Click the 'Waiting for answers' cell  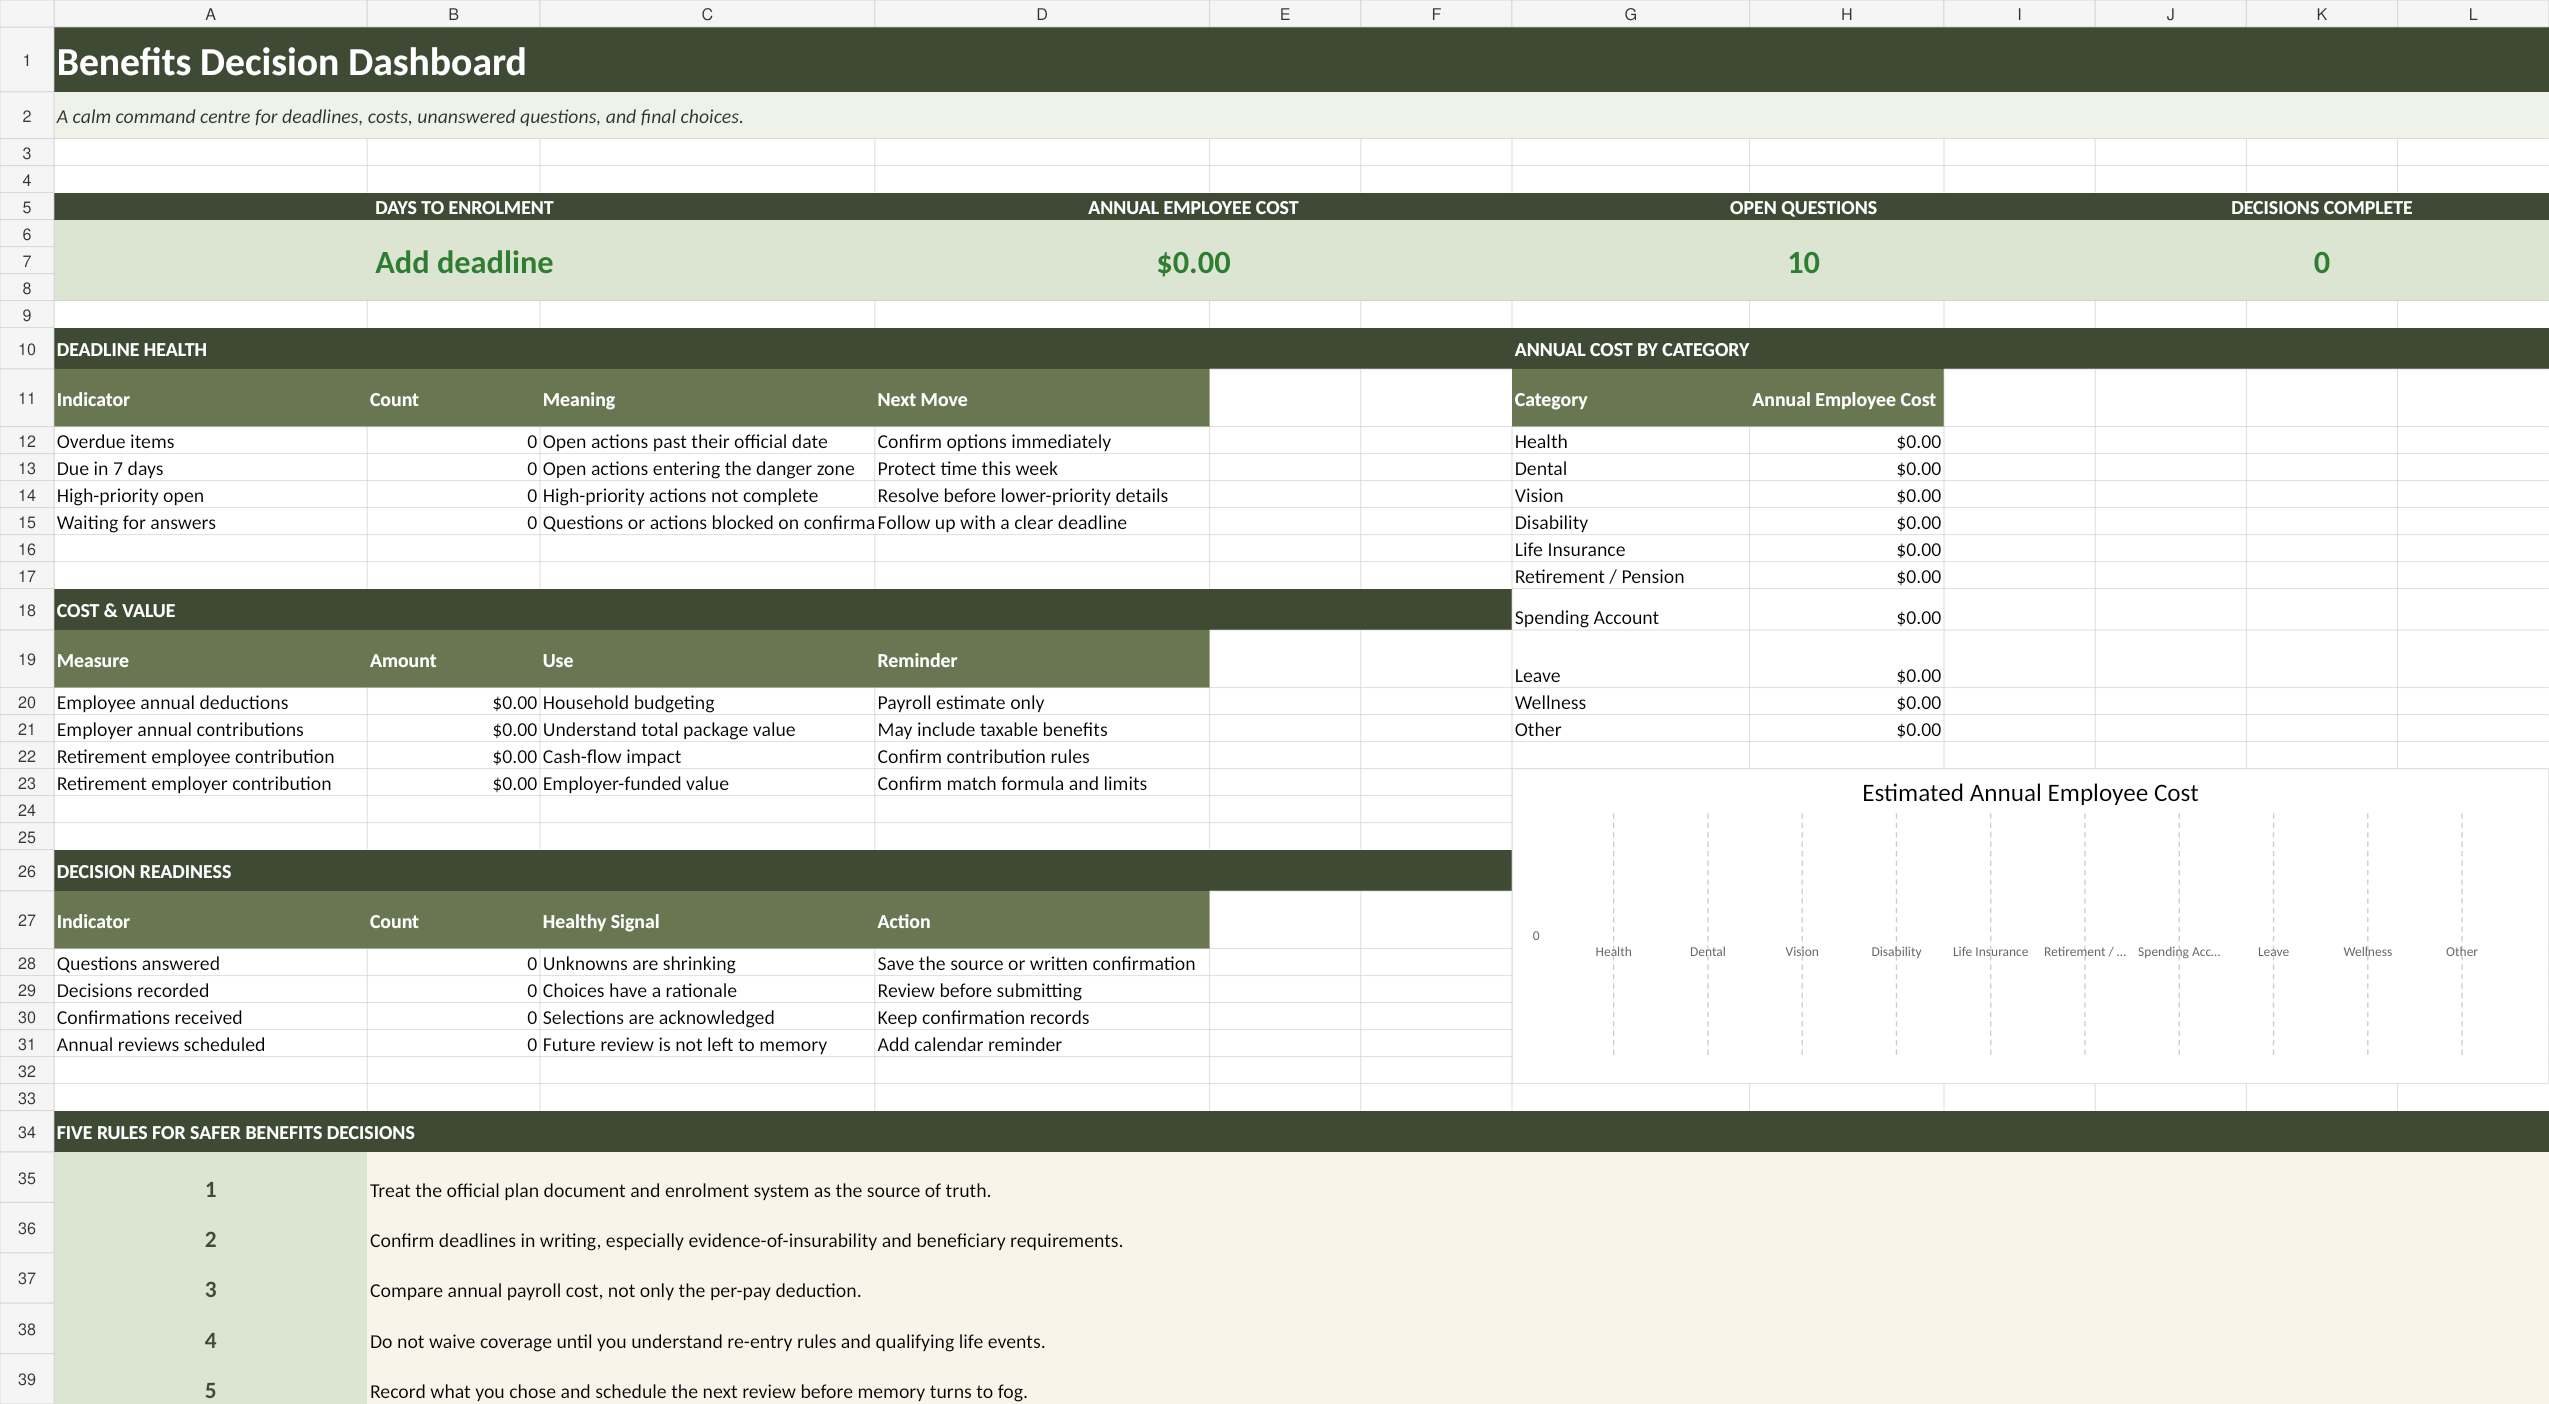point(210,523)
